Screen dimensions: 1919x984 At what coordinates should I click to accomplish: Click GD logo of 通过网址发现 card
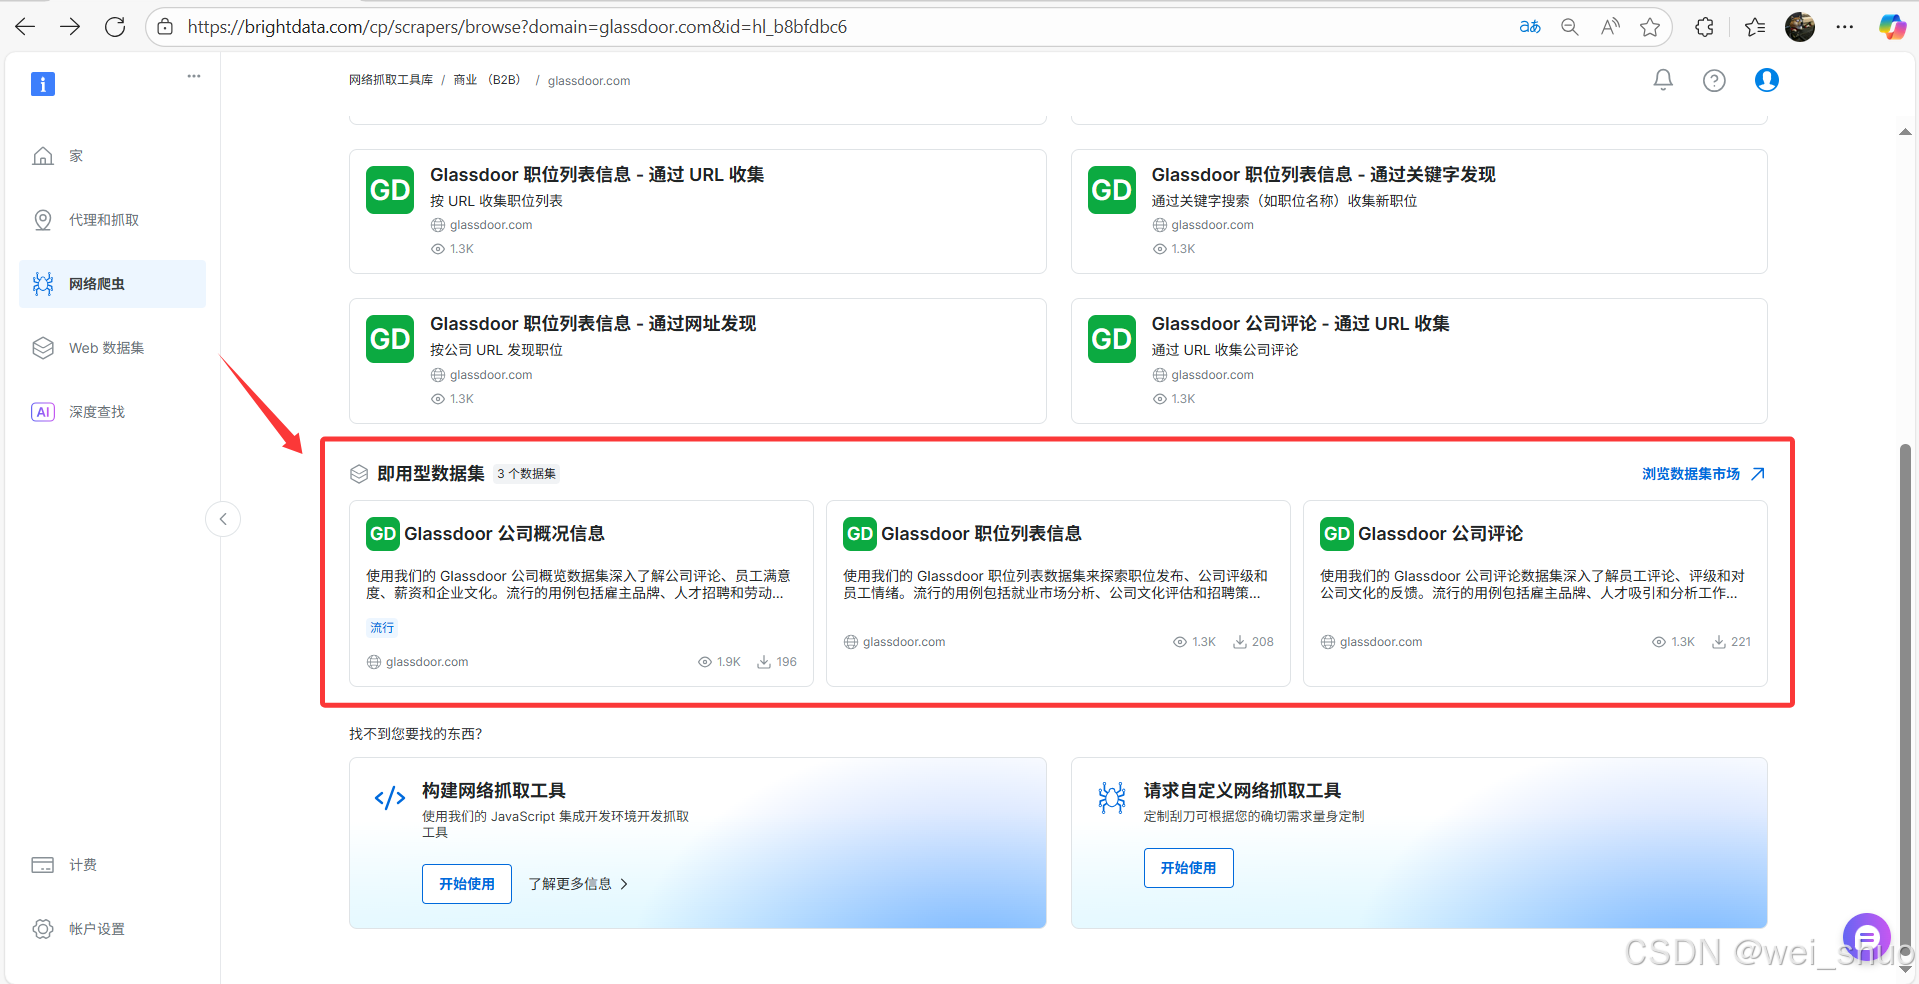pos(390,339)
